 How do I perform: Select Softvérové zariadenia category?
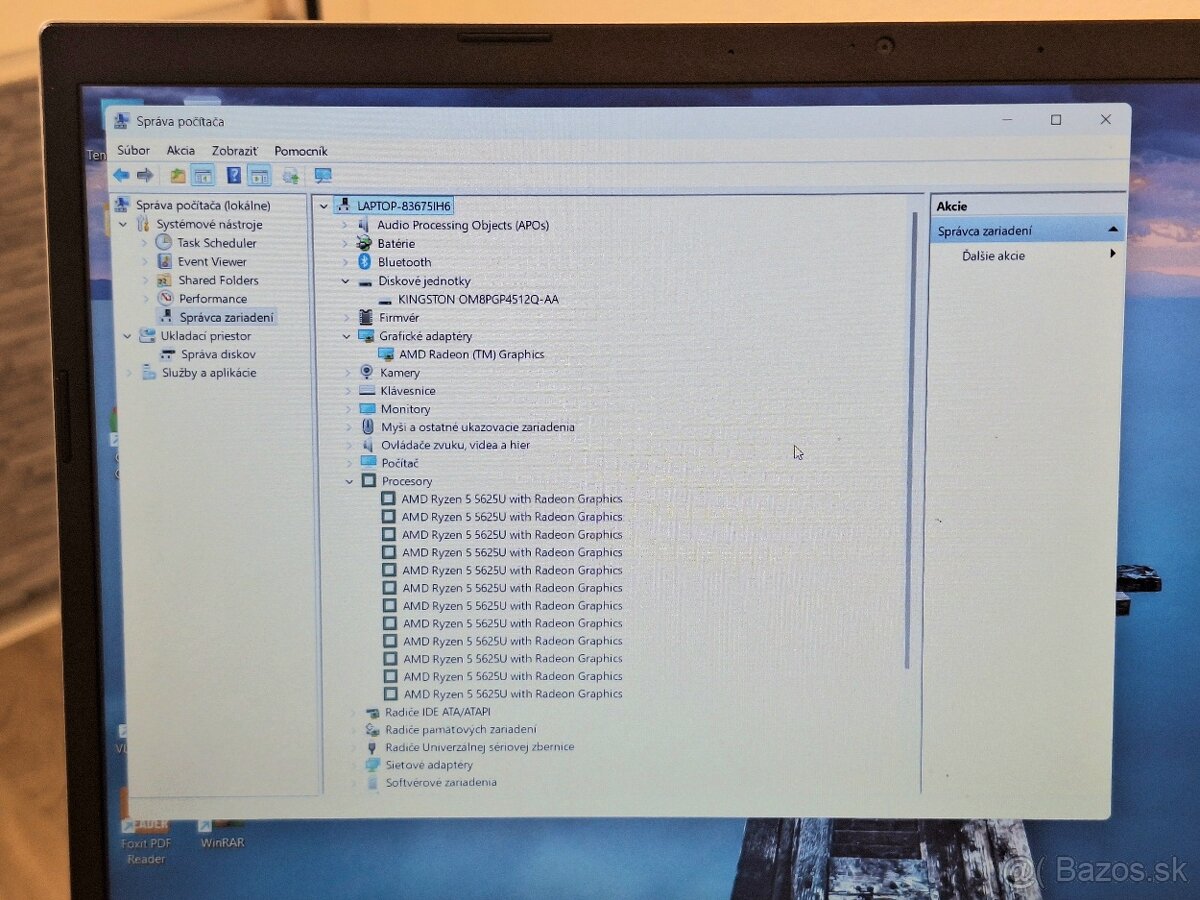441,782
